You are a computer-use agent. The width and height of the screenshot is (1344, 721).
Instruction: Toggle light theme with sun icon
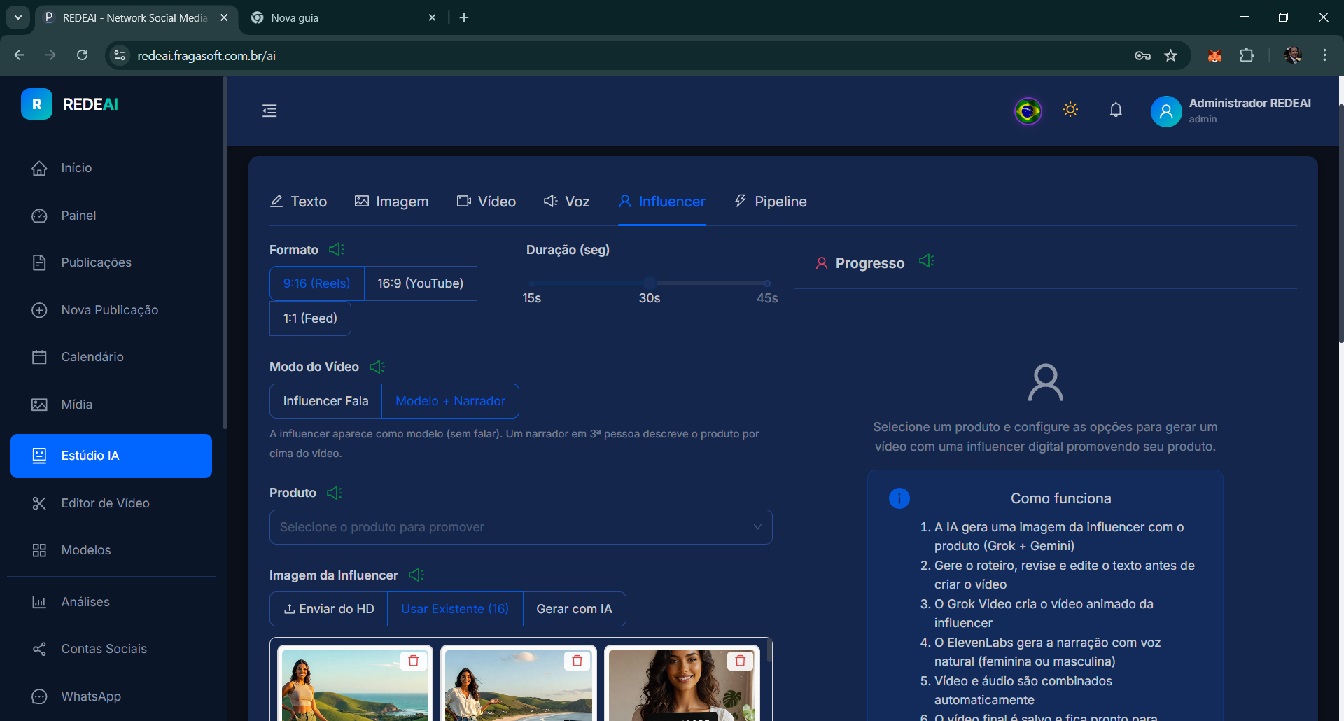1070,110
